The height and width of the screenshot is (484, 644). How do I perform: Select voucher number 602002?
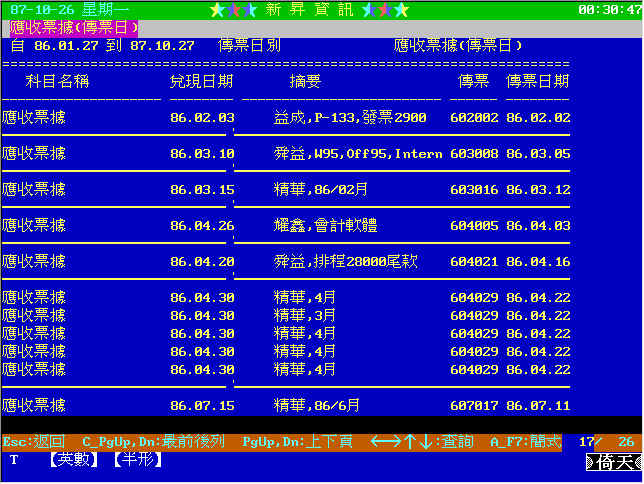pos(474,118)
